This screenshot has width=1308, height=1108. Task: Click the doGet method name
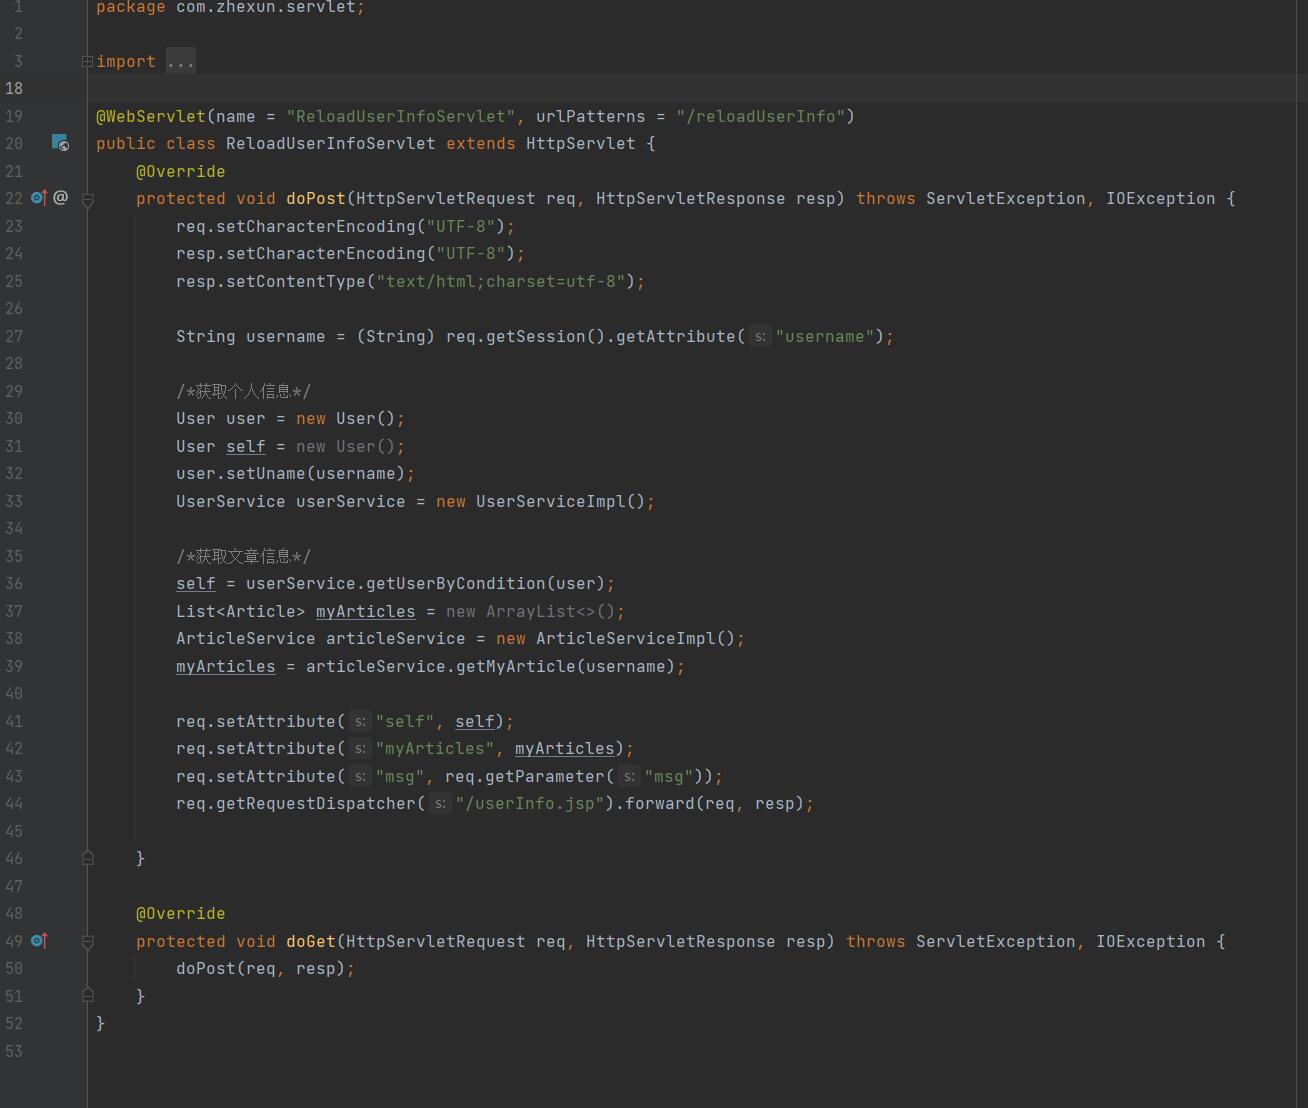pos(311,941)
